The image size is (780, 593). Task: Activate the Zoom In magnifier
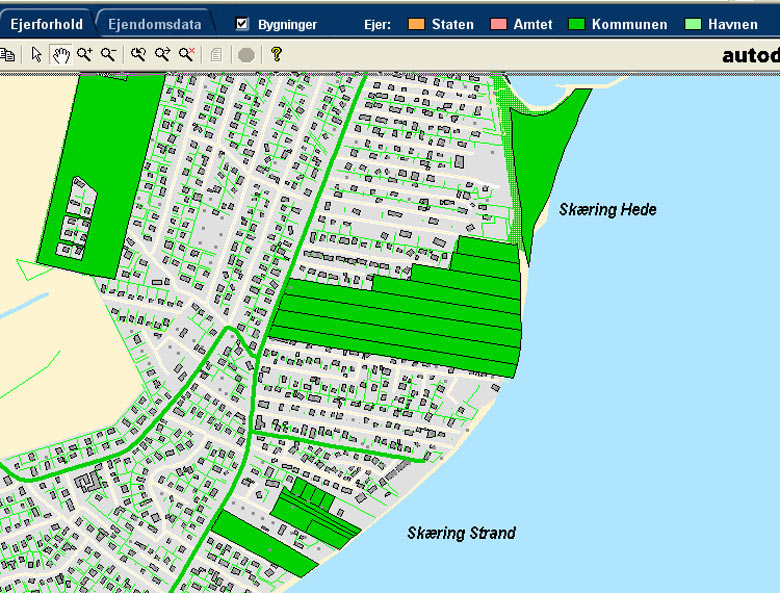click(85, 55)
